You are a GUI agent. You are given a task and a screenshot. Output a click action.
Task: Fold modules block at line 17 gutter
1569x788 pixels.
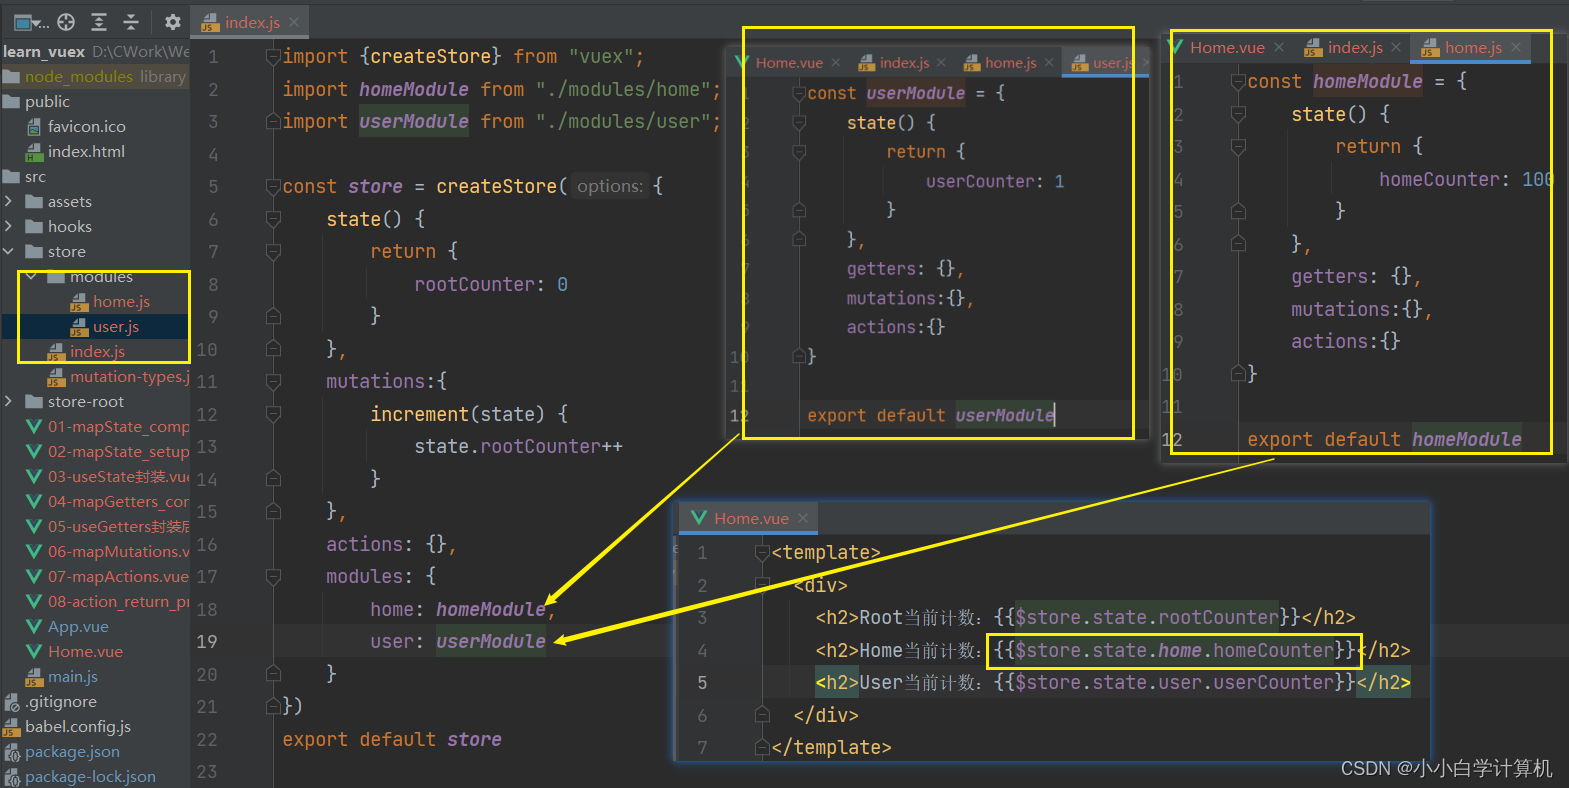(273, 576)
